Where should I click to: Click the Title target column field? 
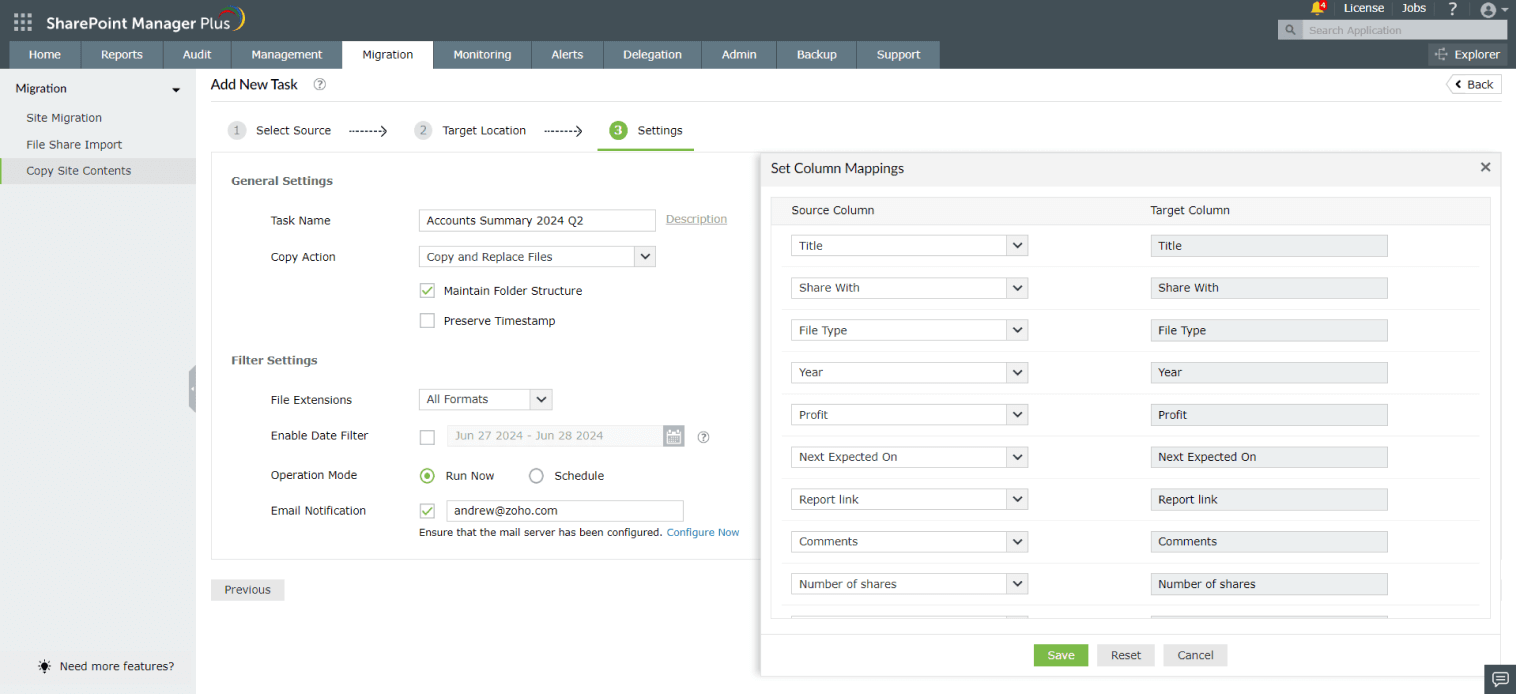(1269, 246)
